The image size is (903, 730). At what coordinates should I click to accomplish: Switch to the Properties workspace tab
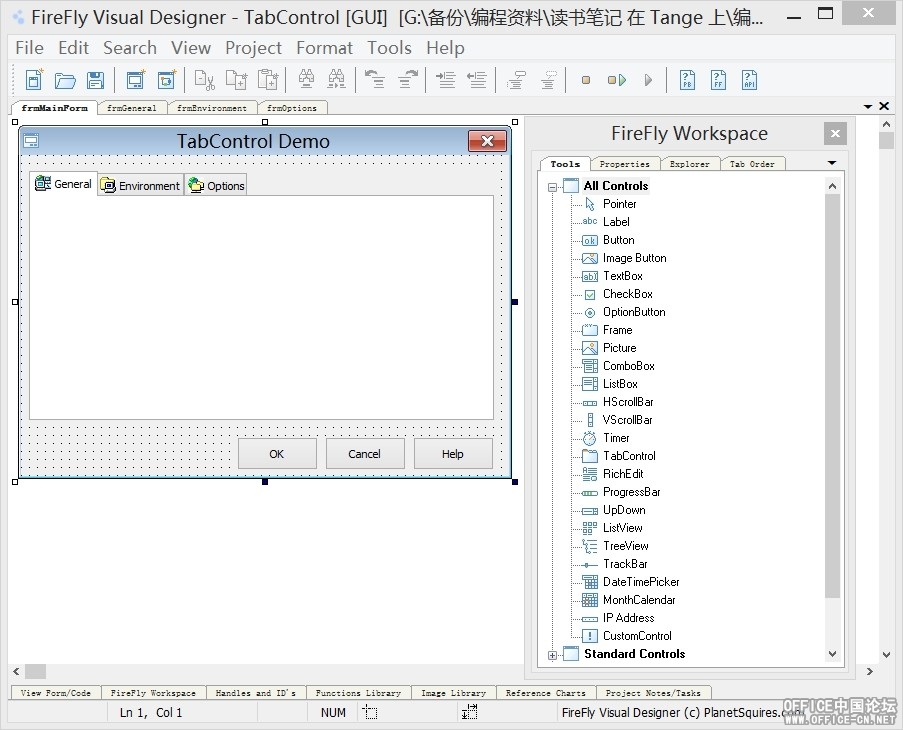coord(625,164)
